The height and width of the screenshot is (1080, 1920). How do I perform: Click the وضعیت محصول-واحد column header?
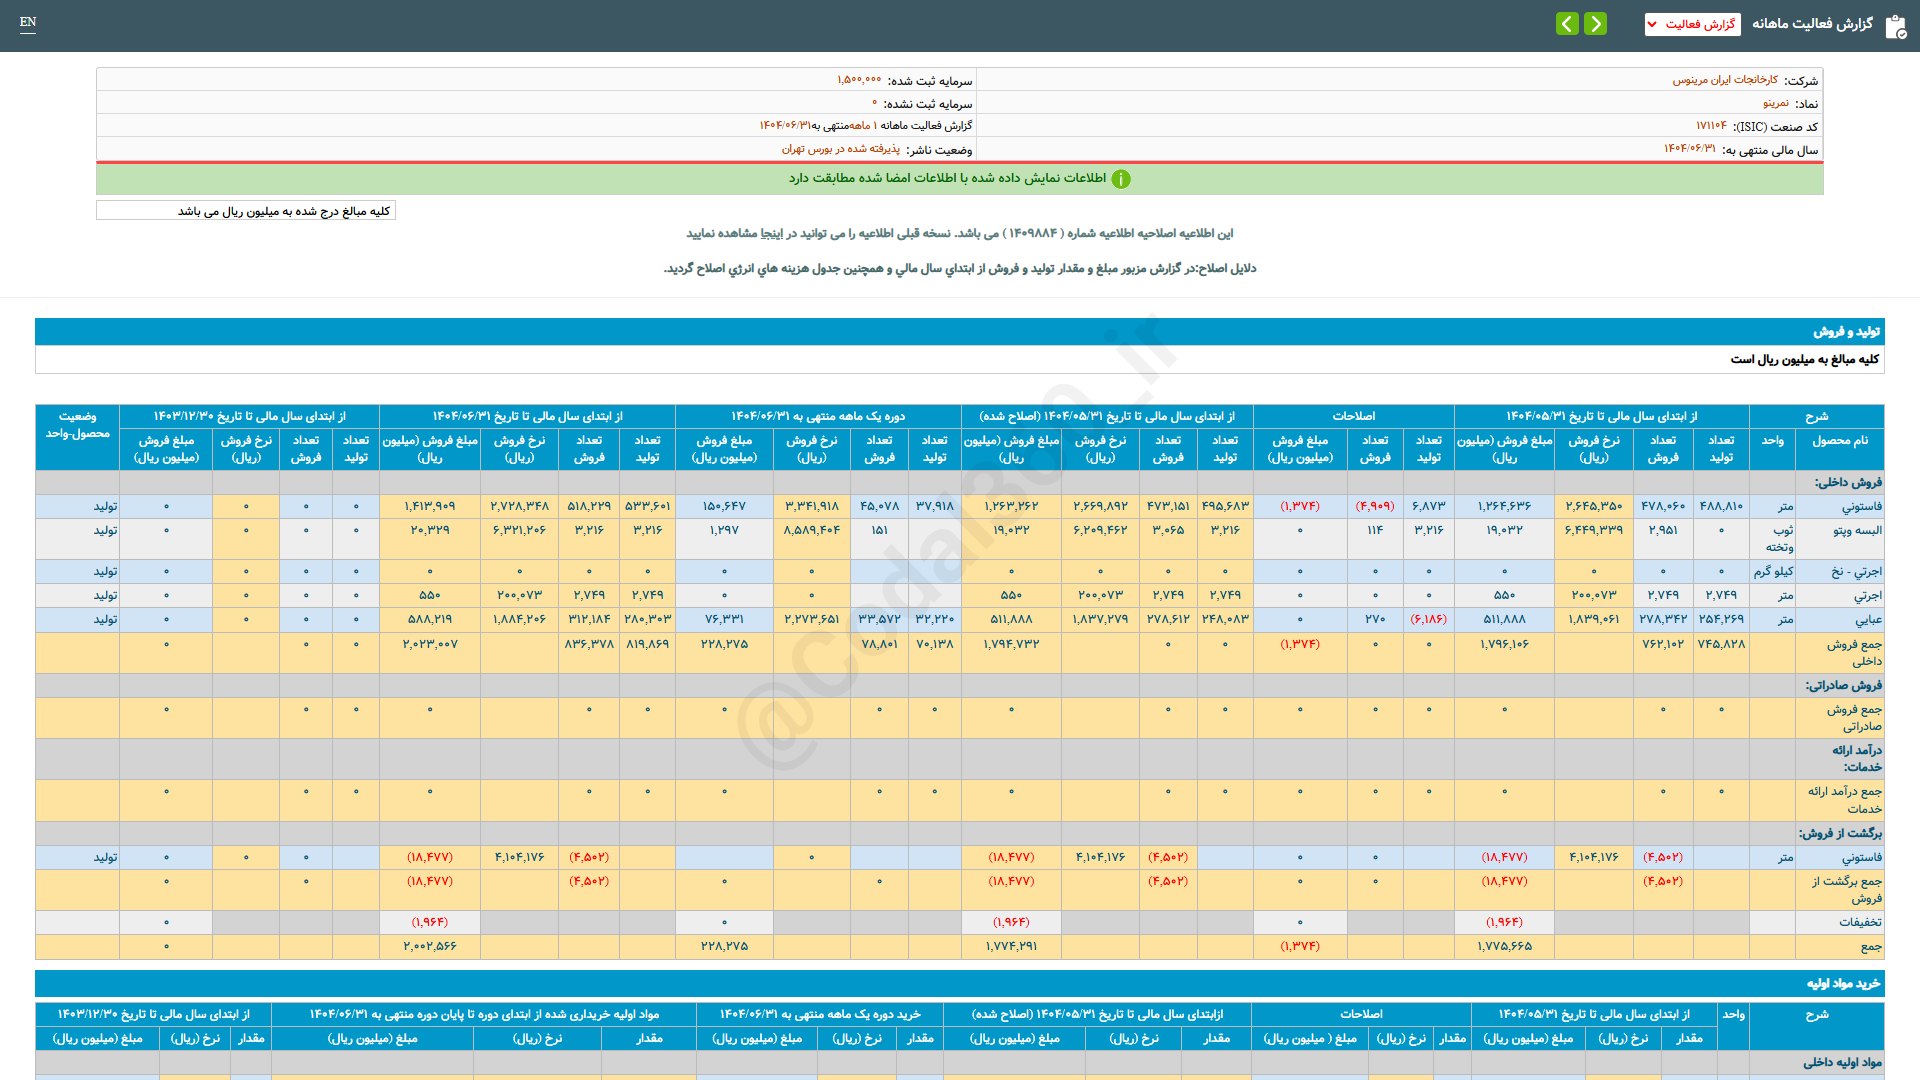point(77,425)
